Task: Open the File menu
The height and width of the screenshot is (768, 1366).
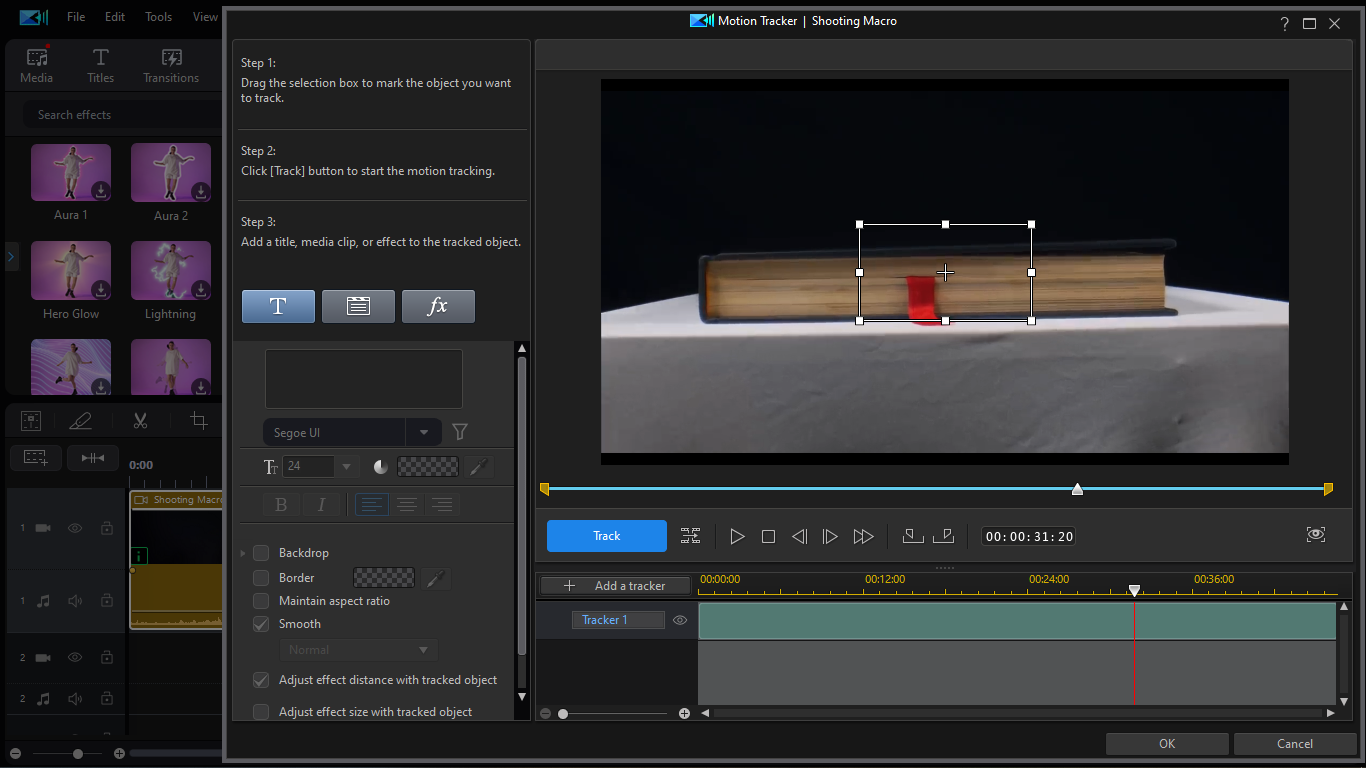Action: pos(76,17)
